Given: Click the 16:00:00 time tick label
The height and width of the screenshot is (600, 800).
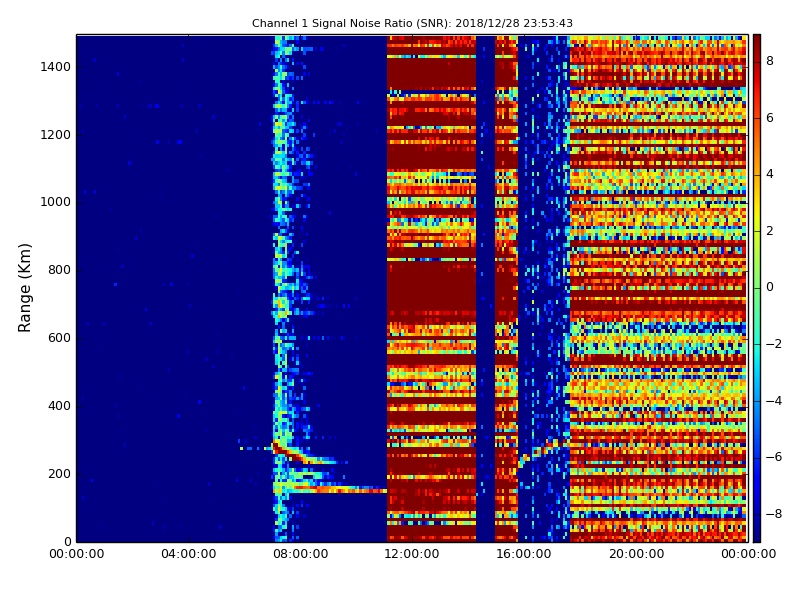Looking at the screenshot, I should [x=523, y=554].
